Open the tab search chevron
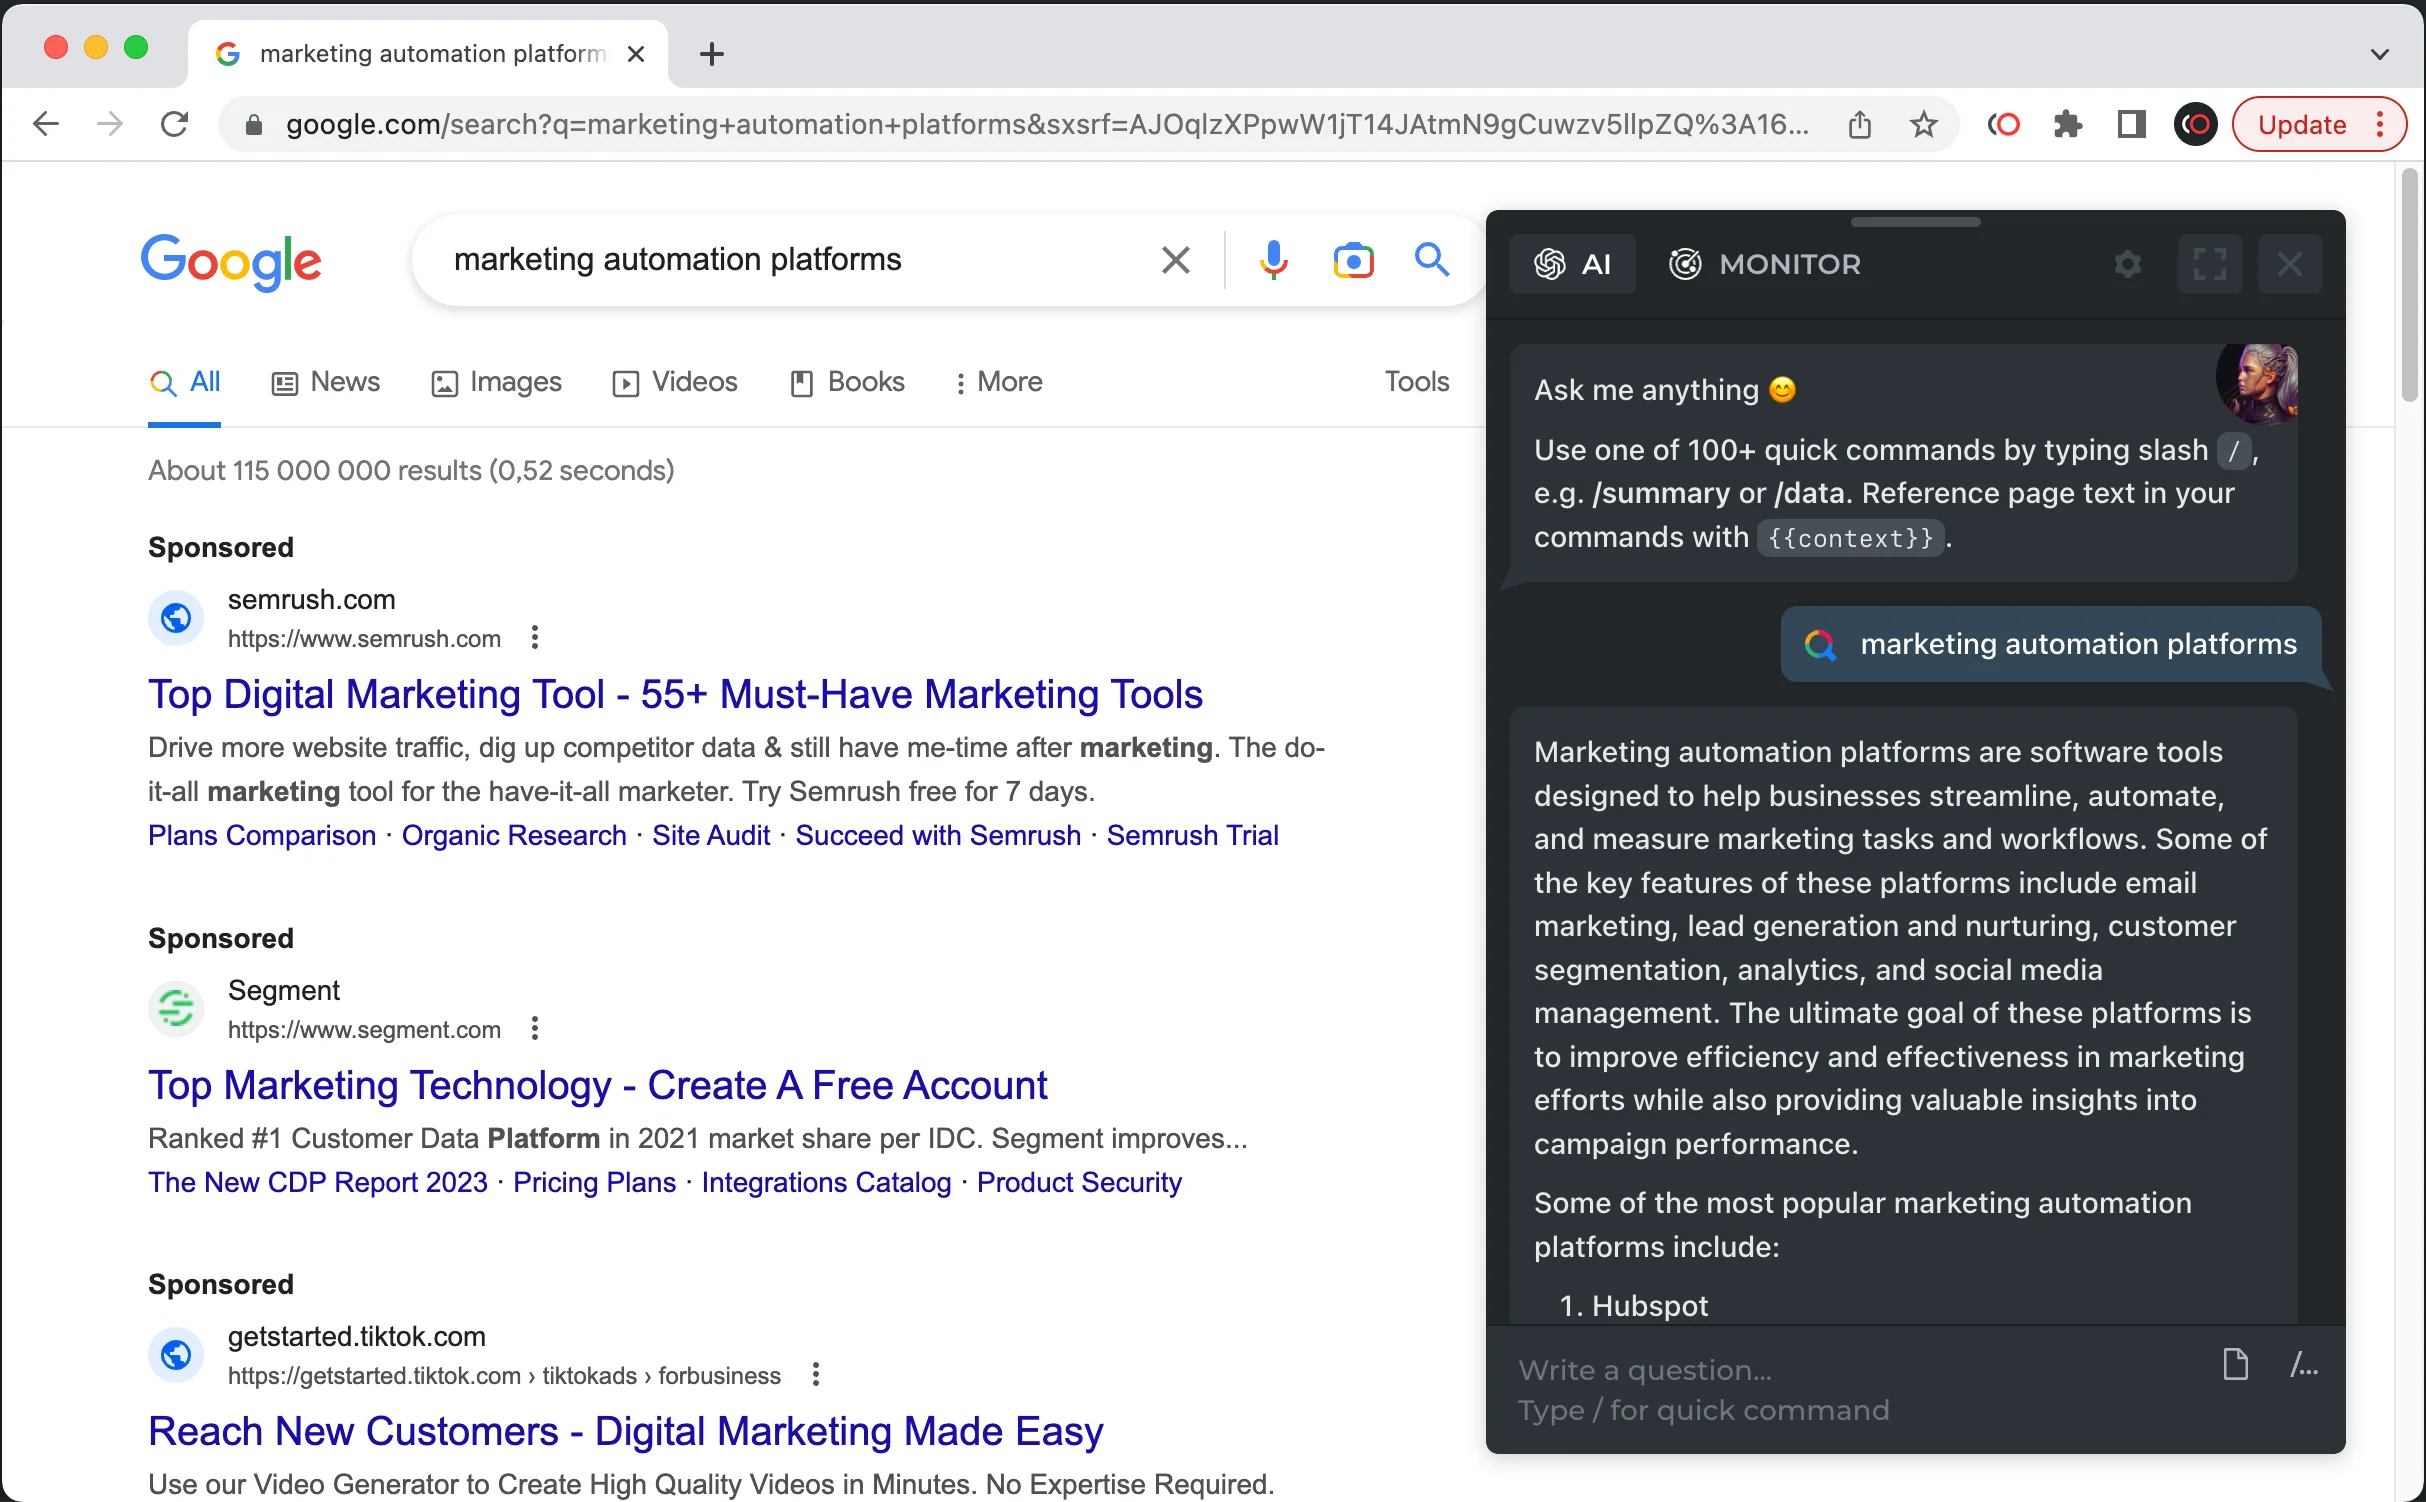2426x1502 pixels. click(2380, 54)
